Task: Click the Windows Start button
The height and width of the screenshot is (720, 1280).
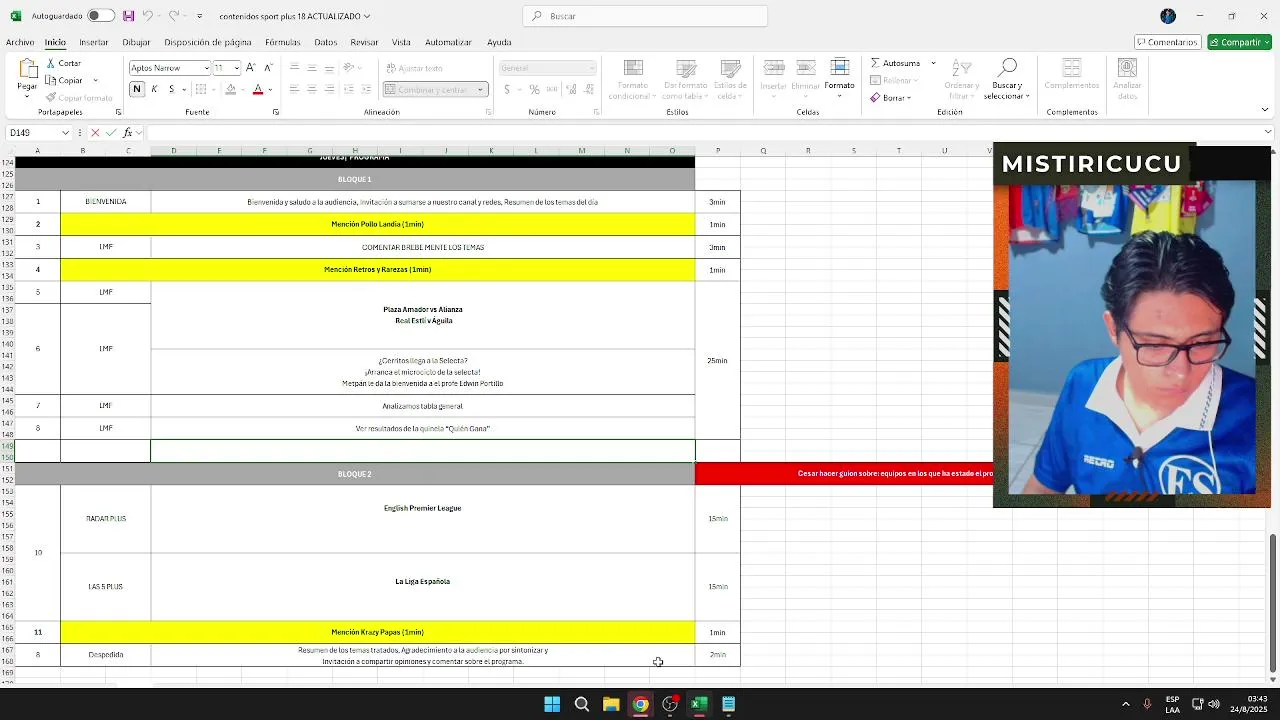Action: pyautogui.click(x=552, y=704)
